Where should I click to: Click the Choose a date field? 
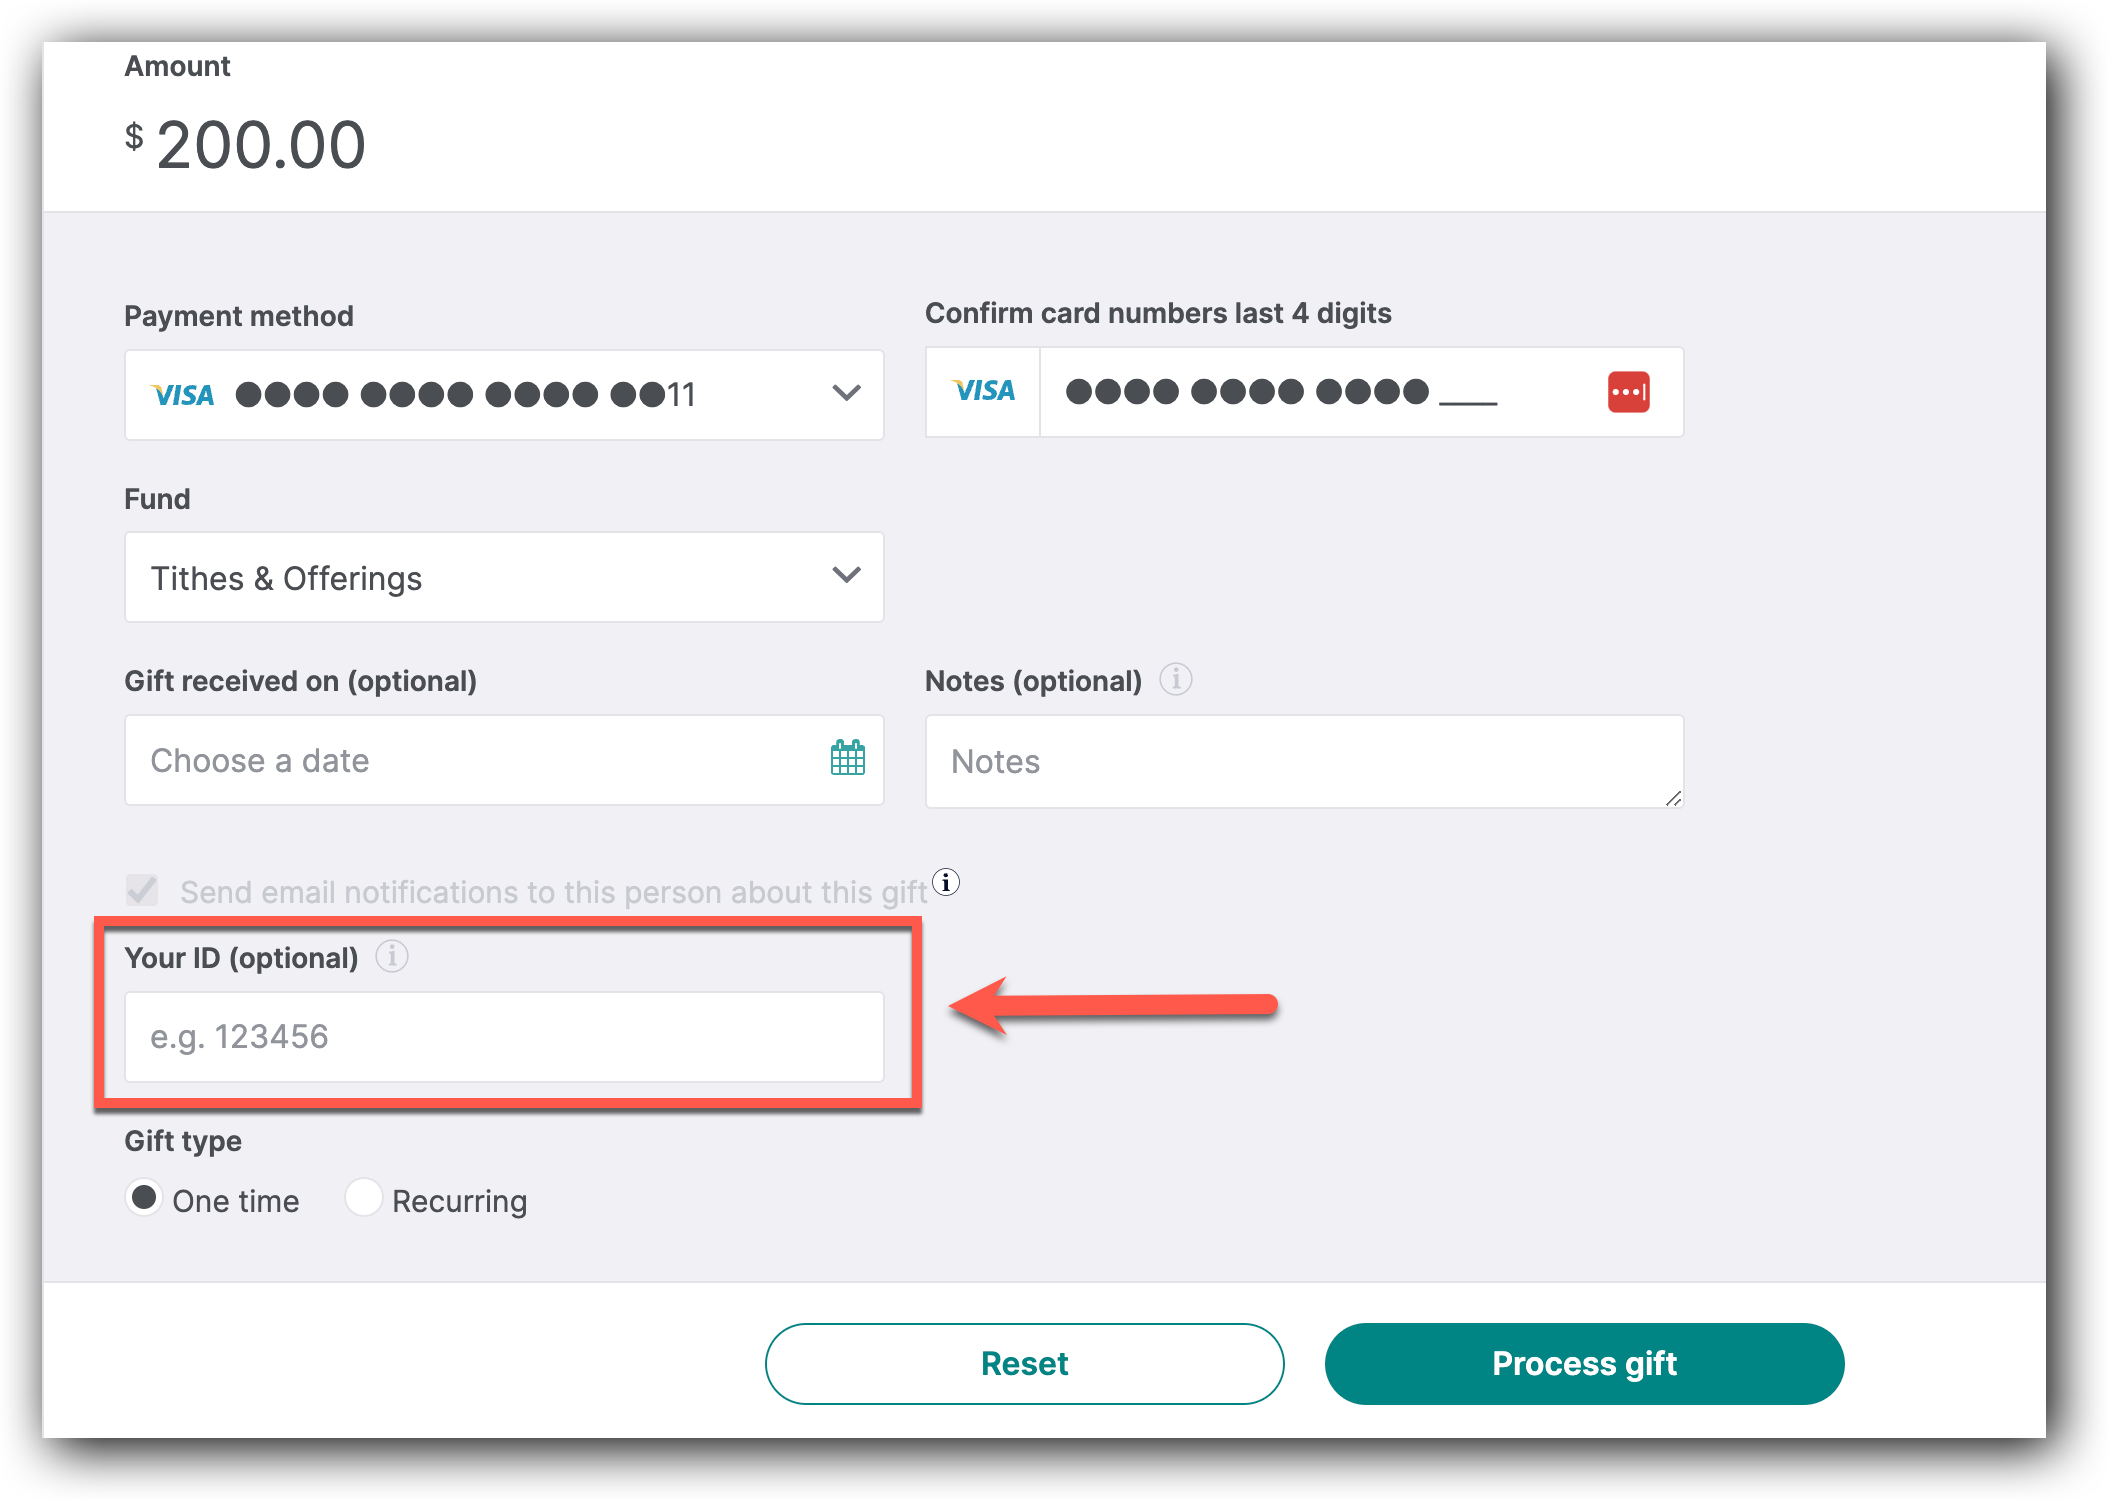(x=470, y=761)
